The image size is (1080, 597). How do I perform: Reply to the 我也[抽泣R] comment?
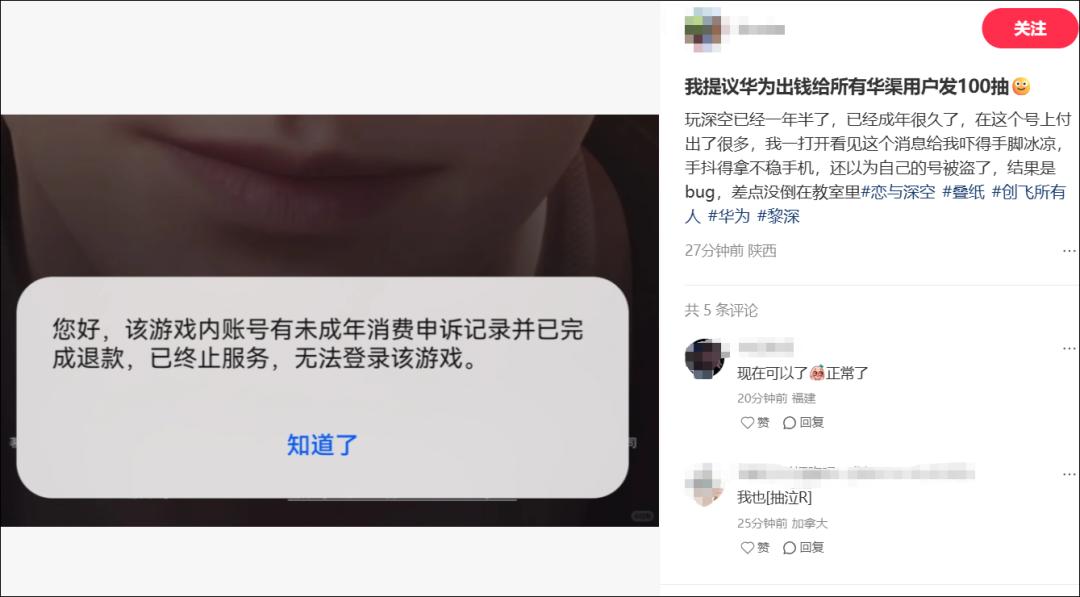[804, 547]
